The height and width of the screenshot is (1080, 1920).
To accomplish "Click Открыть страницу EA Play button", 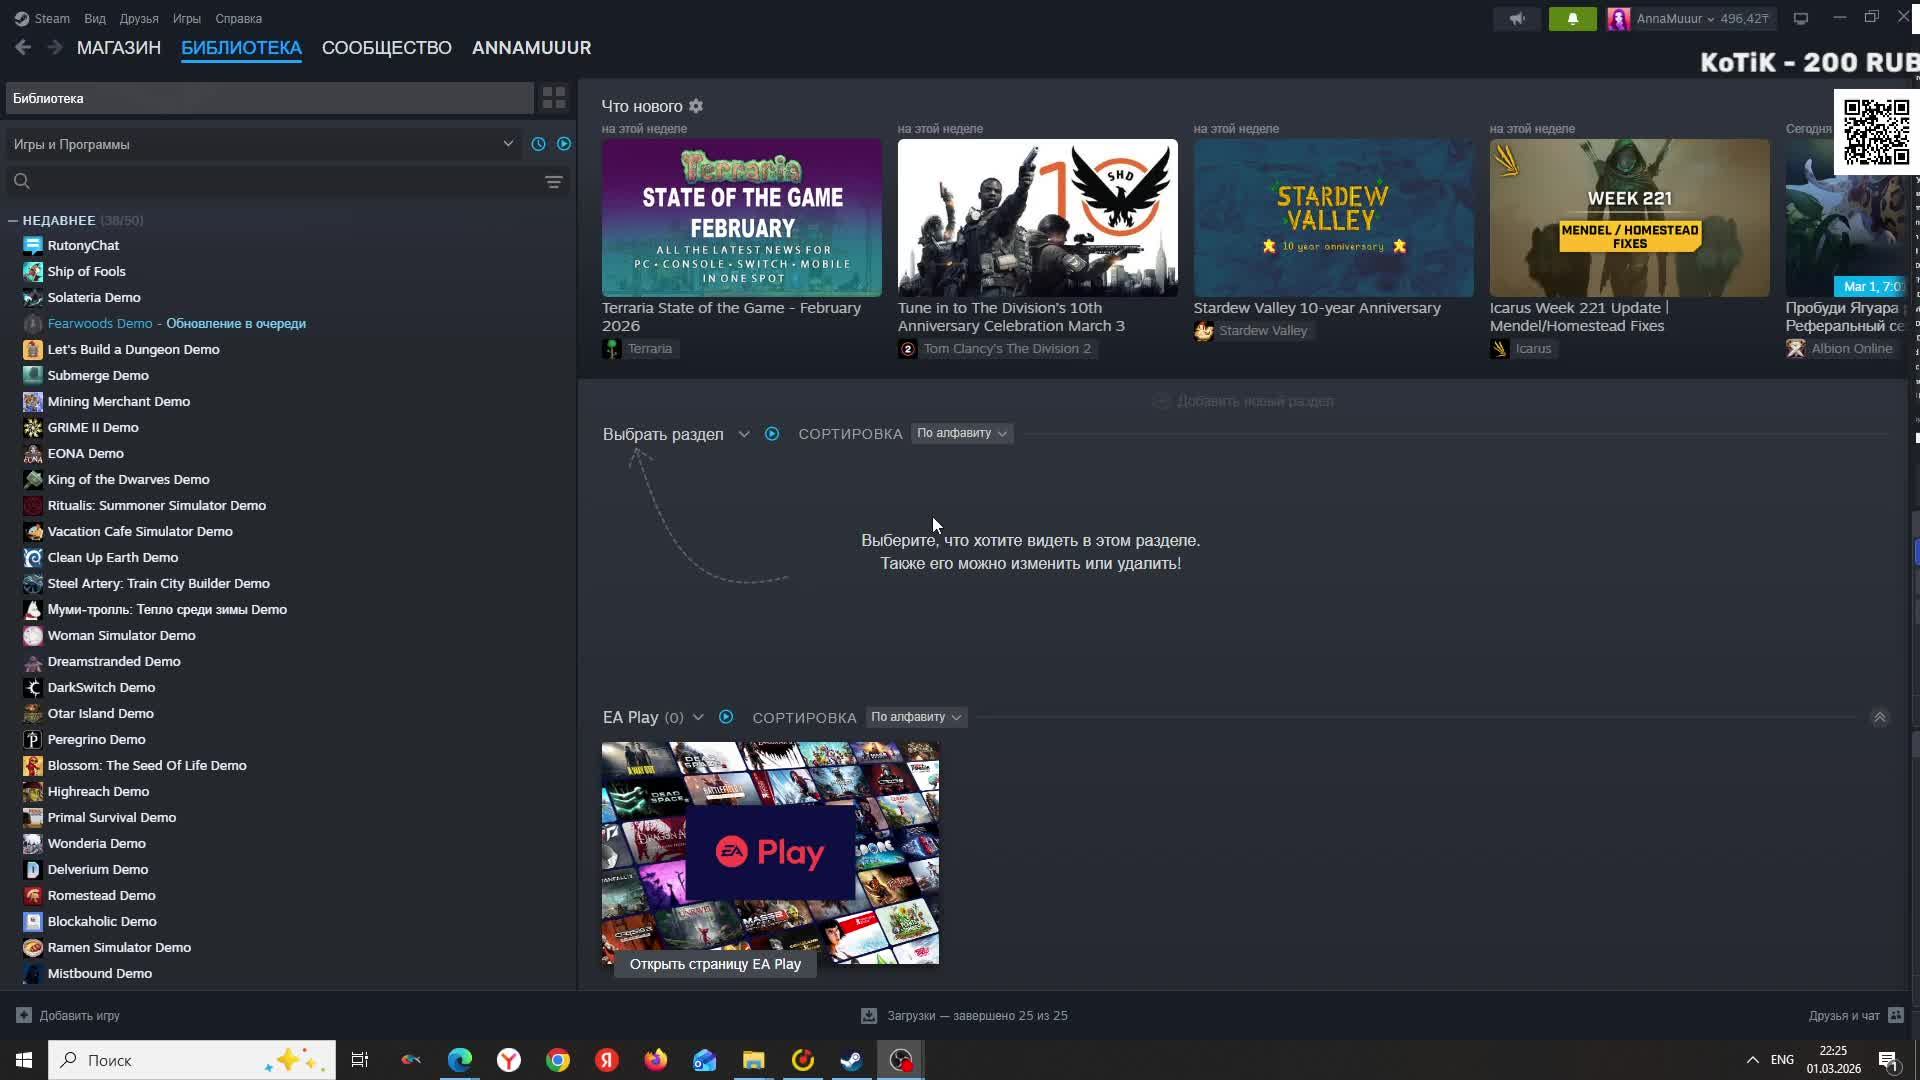I will (x=715, y=964).
